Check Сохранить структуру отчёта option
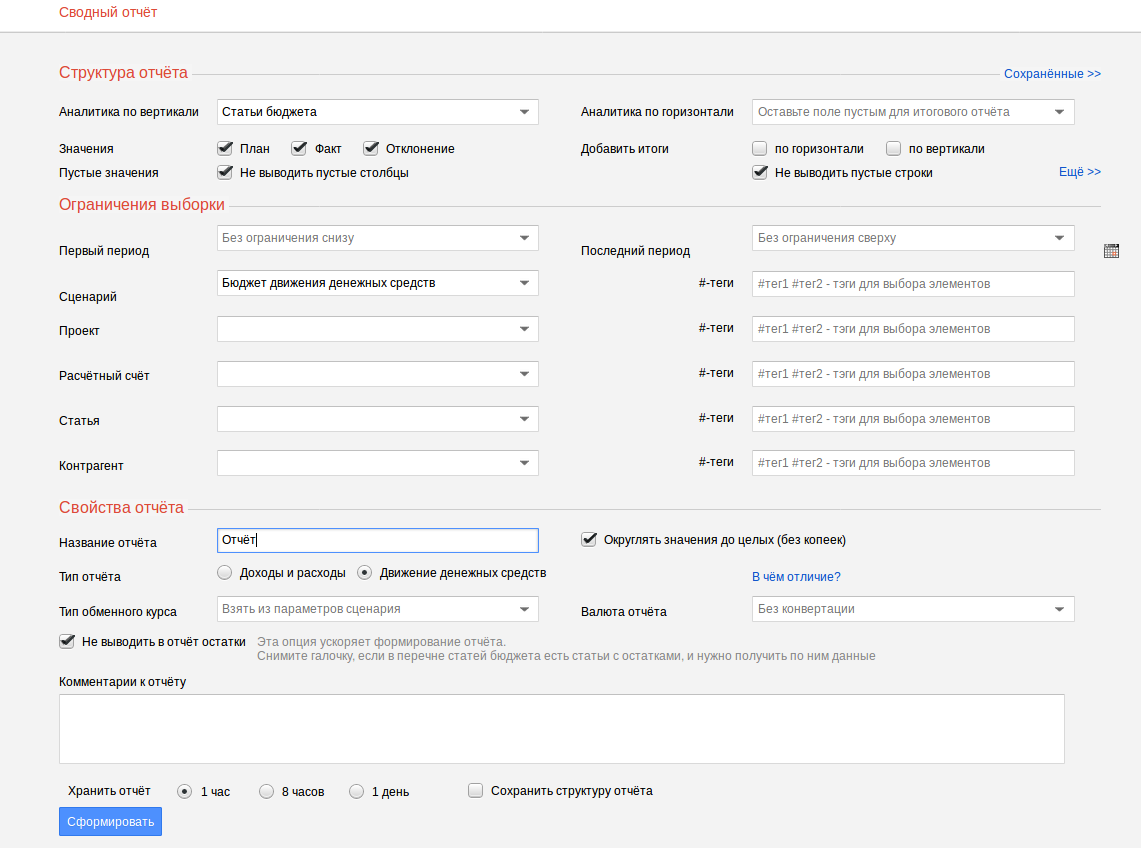The height and width of the screenshot is (848, 1141). (475, 790)
